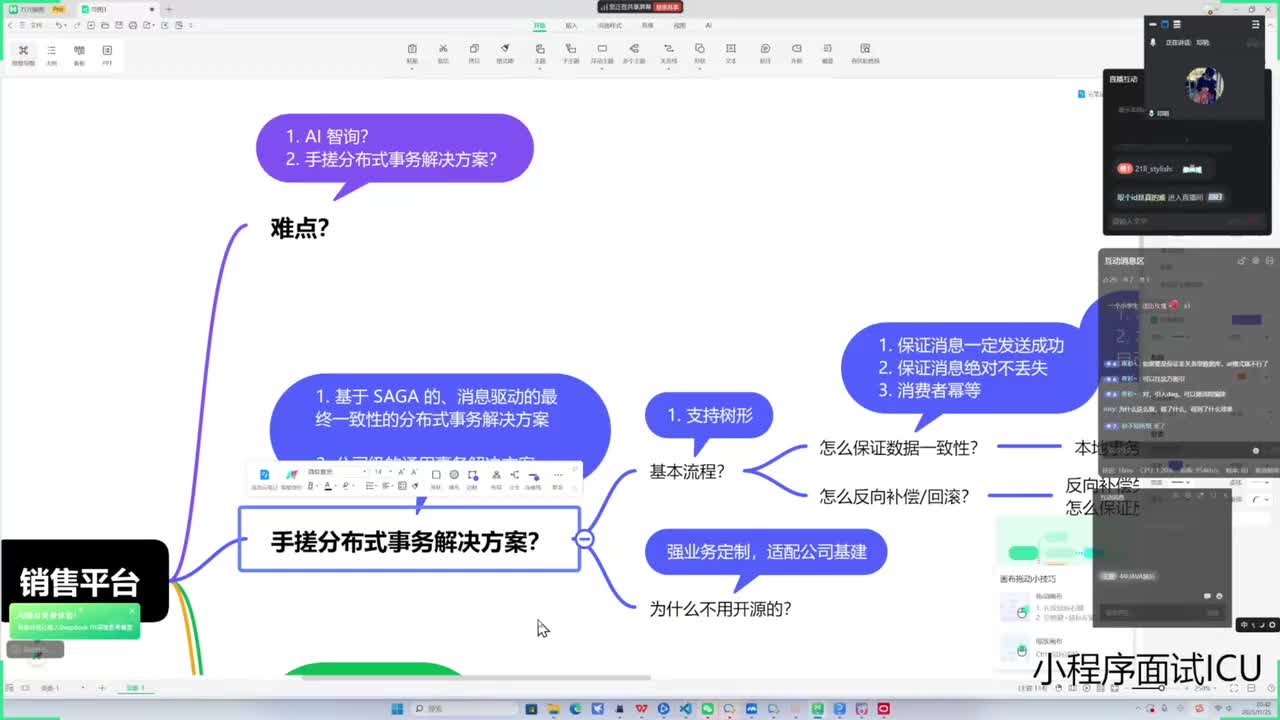The image size is (1280, 720).
Task: Open the Windows Start button on taskbar
Action: click(x=397, y=708)
